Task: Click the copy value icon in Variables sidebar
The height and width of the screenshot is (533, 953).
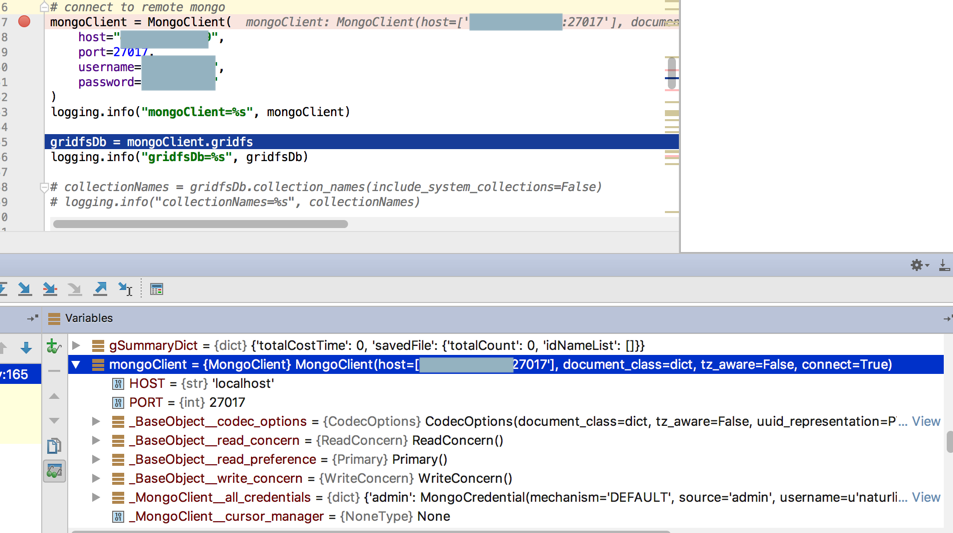Action: (x=54, y=446)
